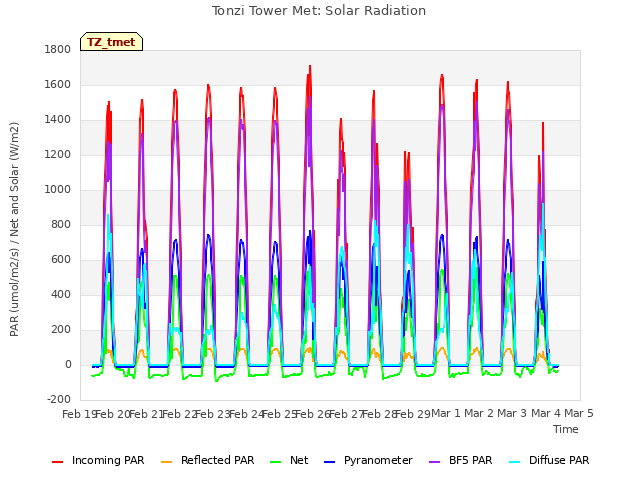Click the purple BF5 PAR legend swatch
The width and height of the screenshot is (640, 480).
(435, 462)
